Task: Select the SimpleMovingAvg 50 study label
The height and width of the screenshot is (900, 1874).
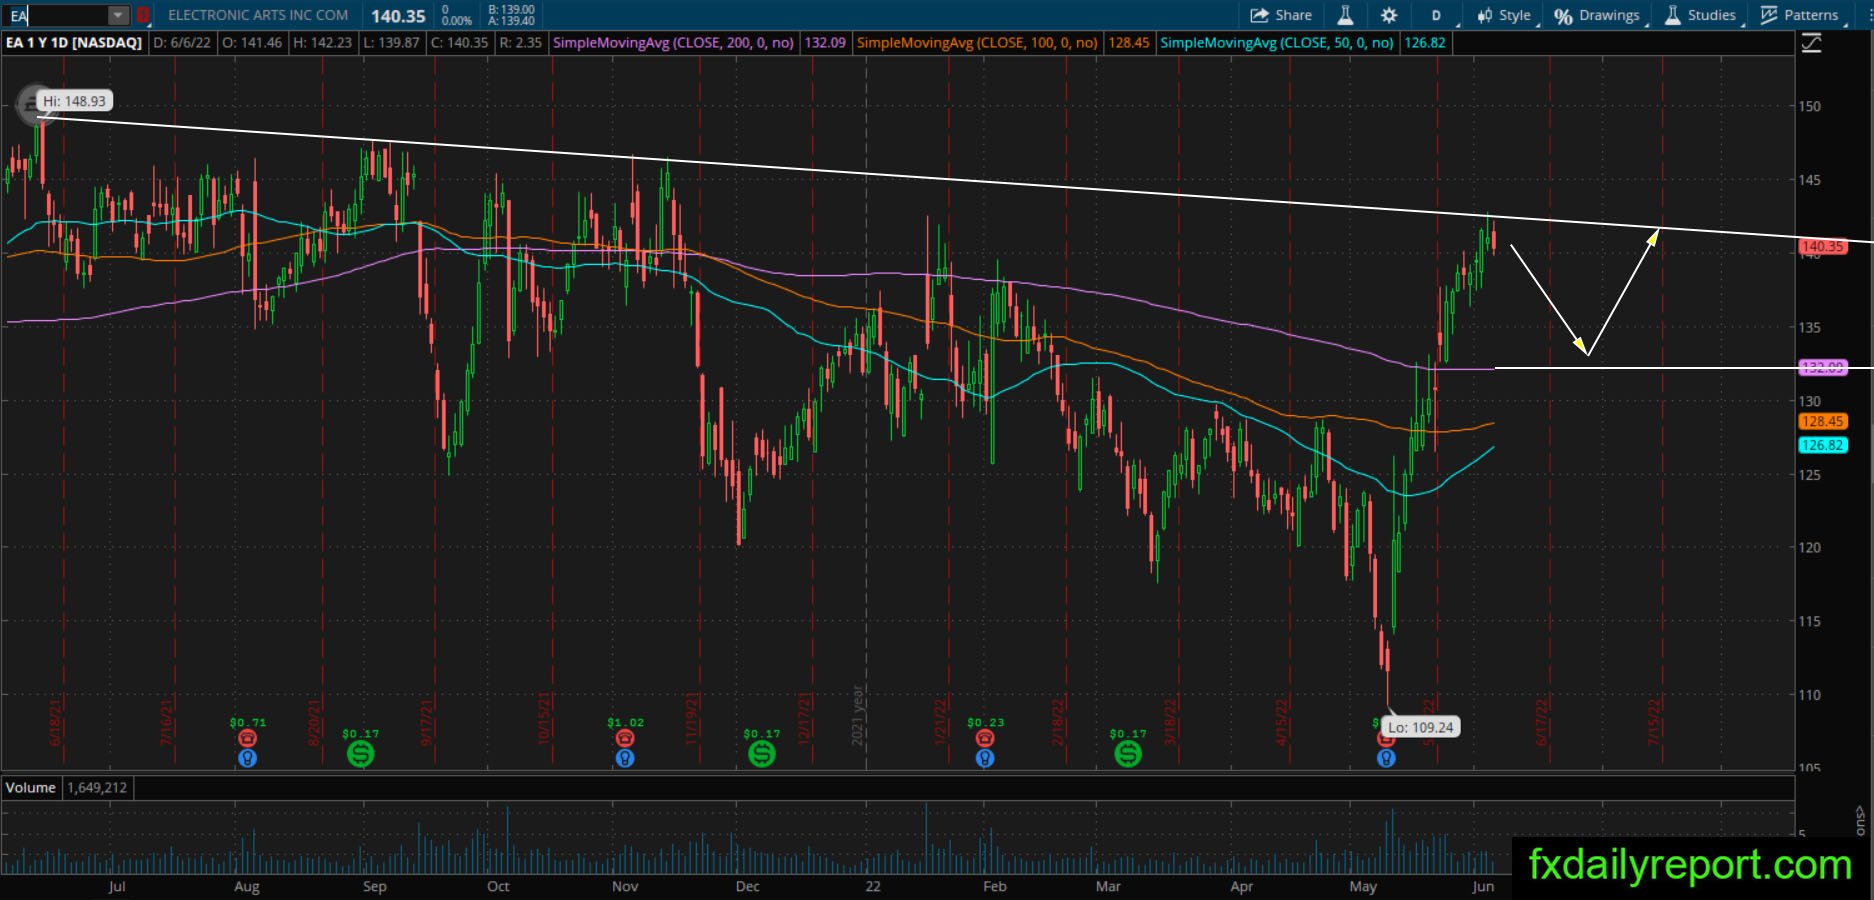Action: click(x=1277, y=43)
